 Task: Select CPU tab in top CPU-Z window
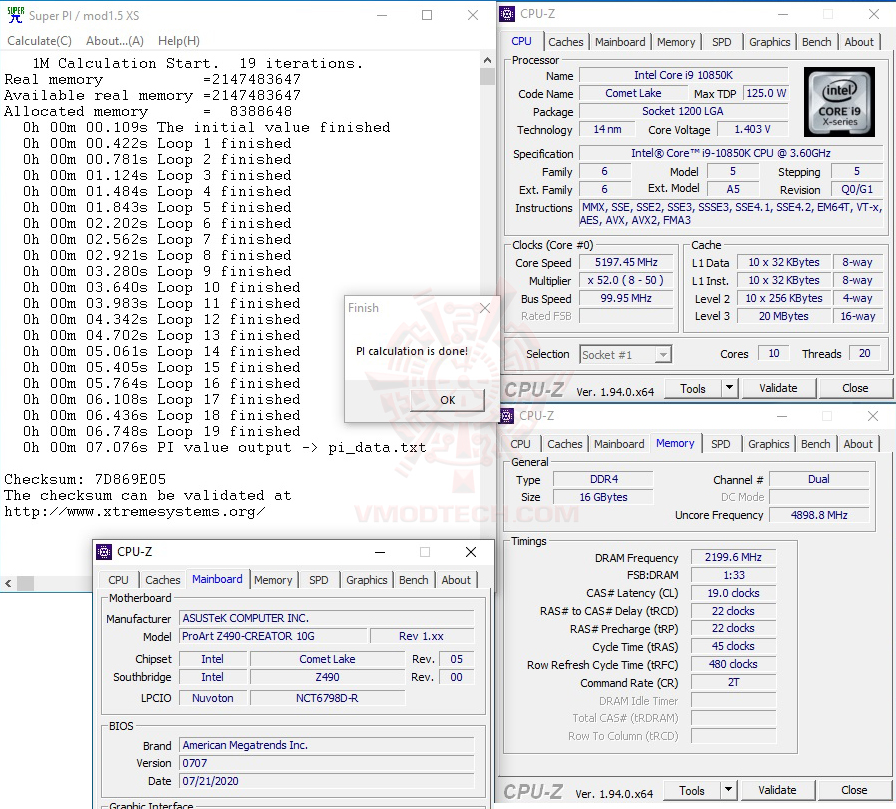tap(521, 41)
